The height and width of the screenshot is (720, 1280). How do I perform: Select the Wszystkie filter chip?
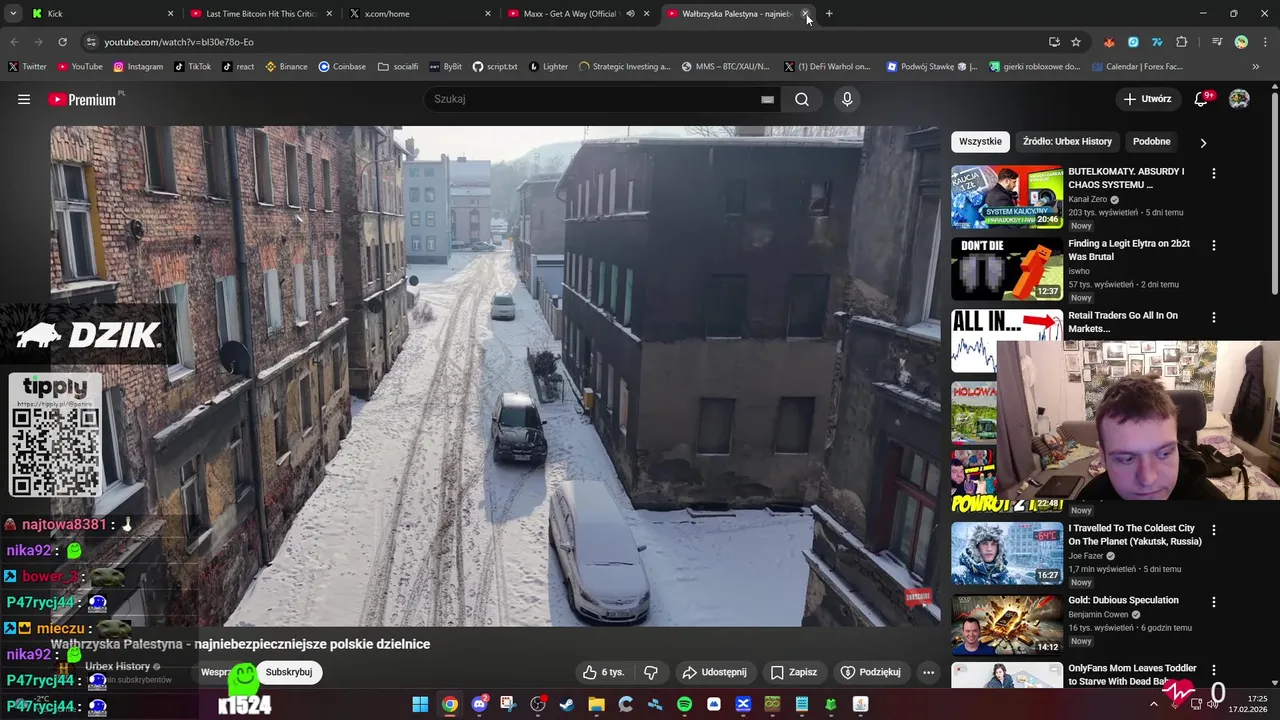980,141
